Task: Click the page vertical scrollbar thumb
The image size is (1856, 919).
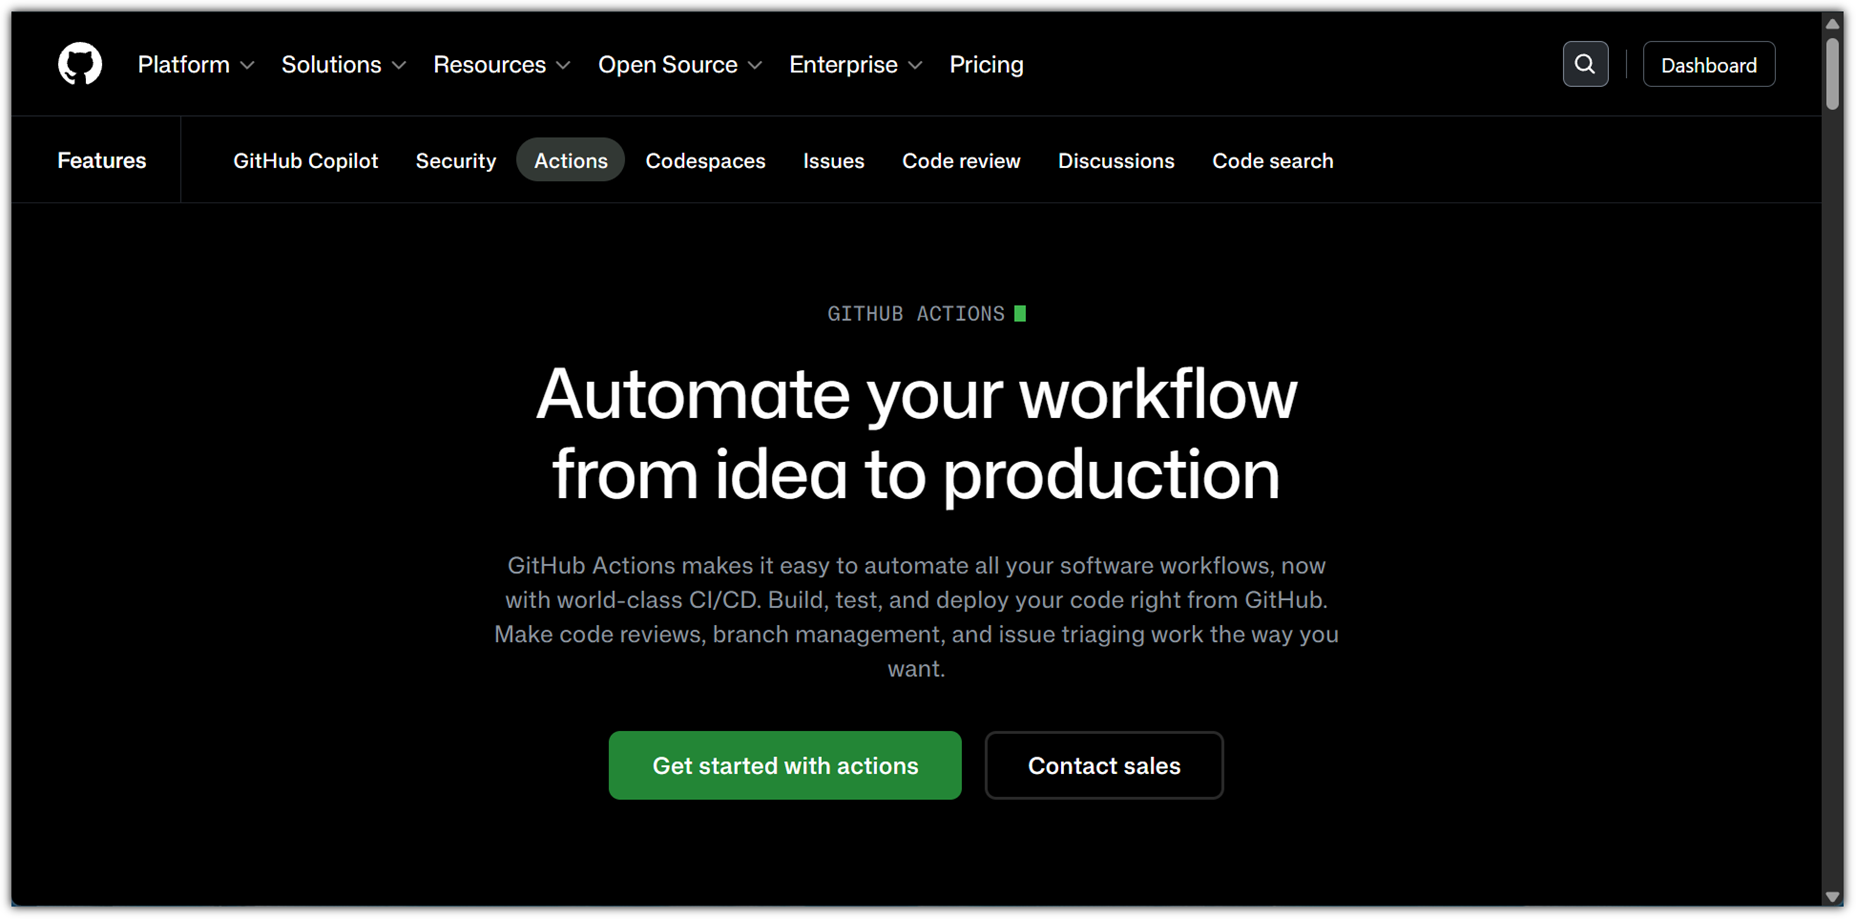Action: coord(1832,72)
